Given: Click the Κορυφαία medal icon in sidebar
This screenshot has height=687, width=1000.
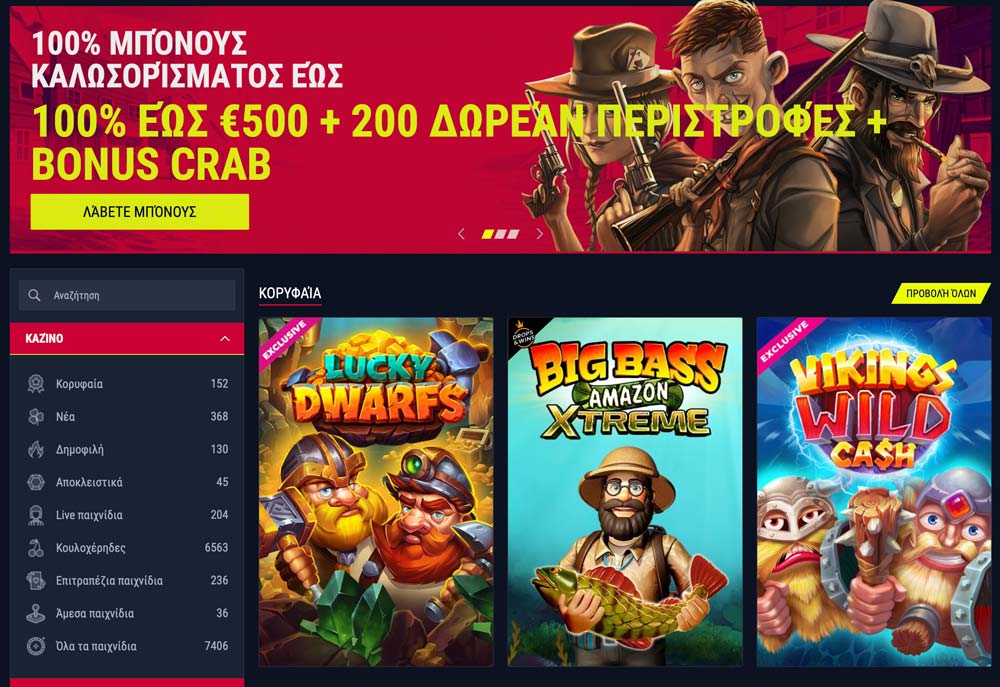Looking at the screenshot, I should [36, 383].
